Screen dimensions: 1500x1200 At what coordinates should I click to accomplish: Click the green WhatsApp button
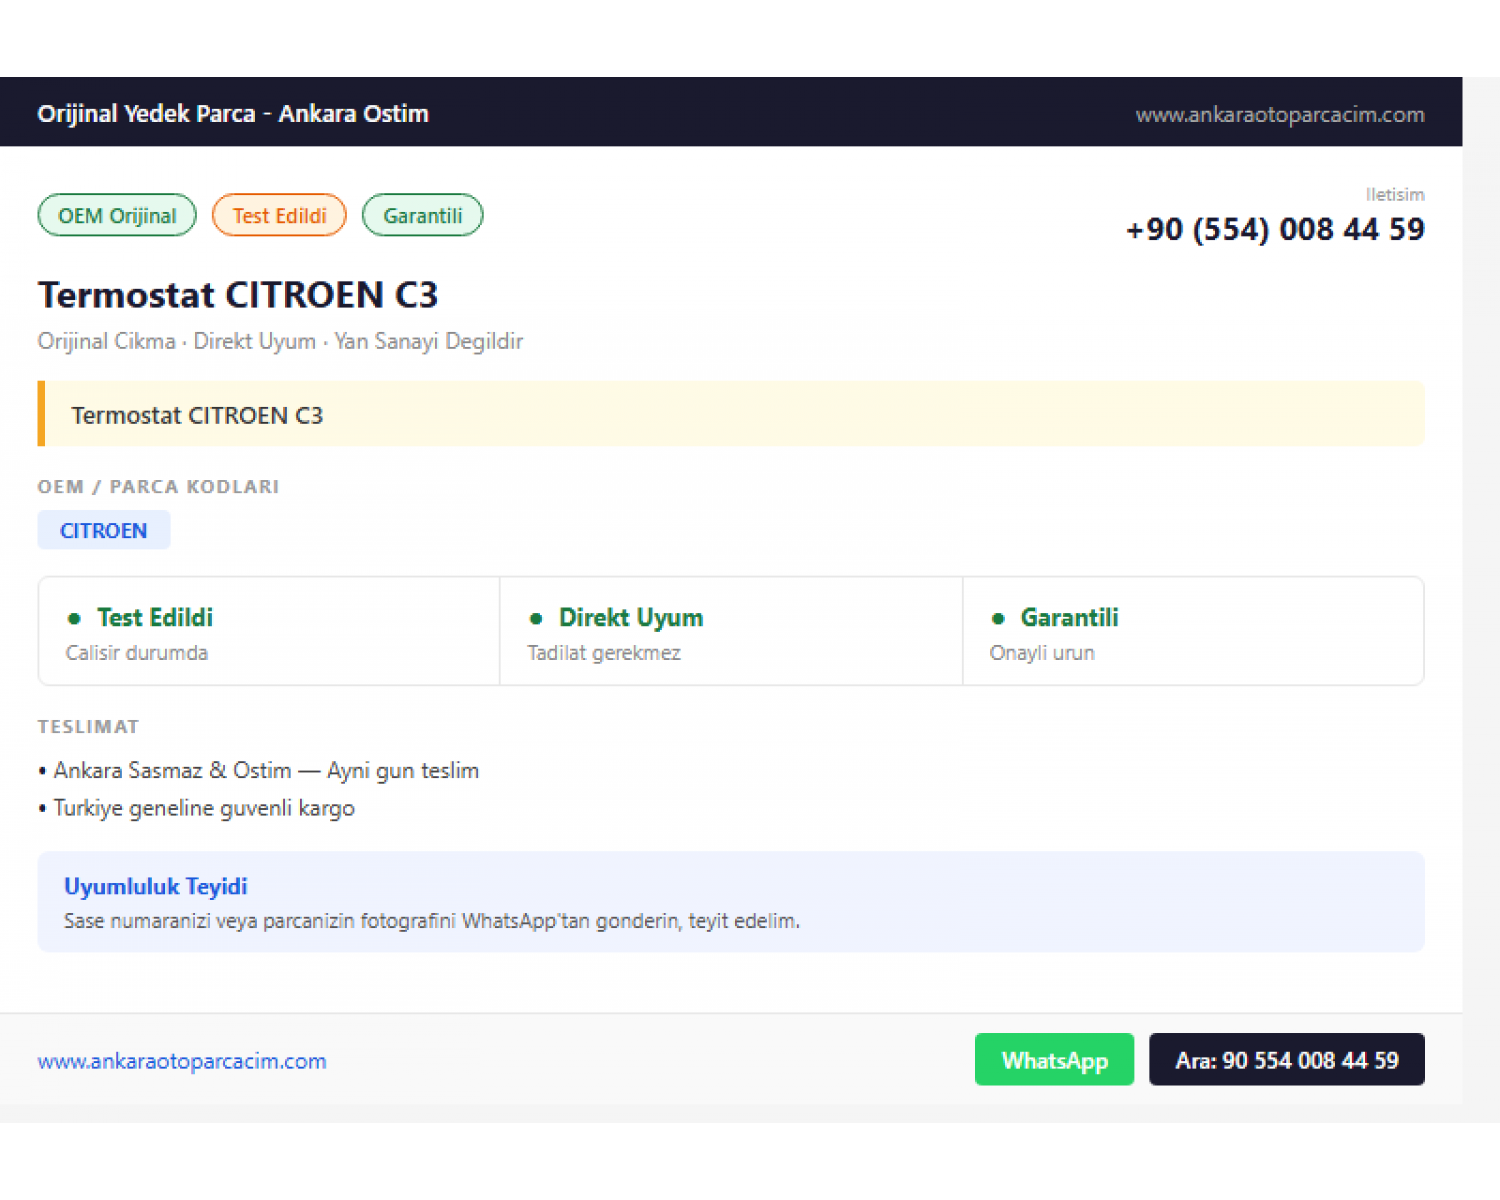click(1054, 1059)
